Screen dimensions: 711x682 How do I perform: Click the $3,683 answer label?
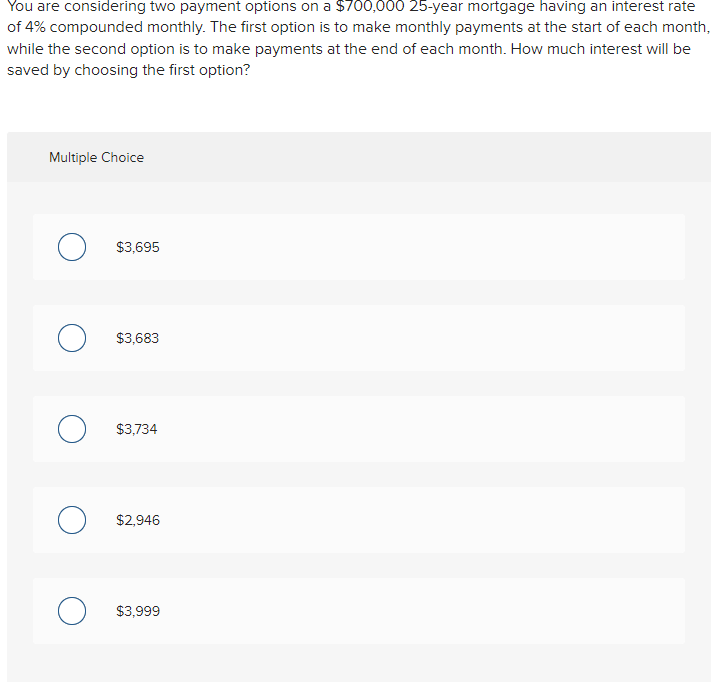(137, 338)
